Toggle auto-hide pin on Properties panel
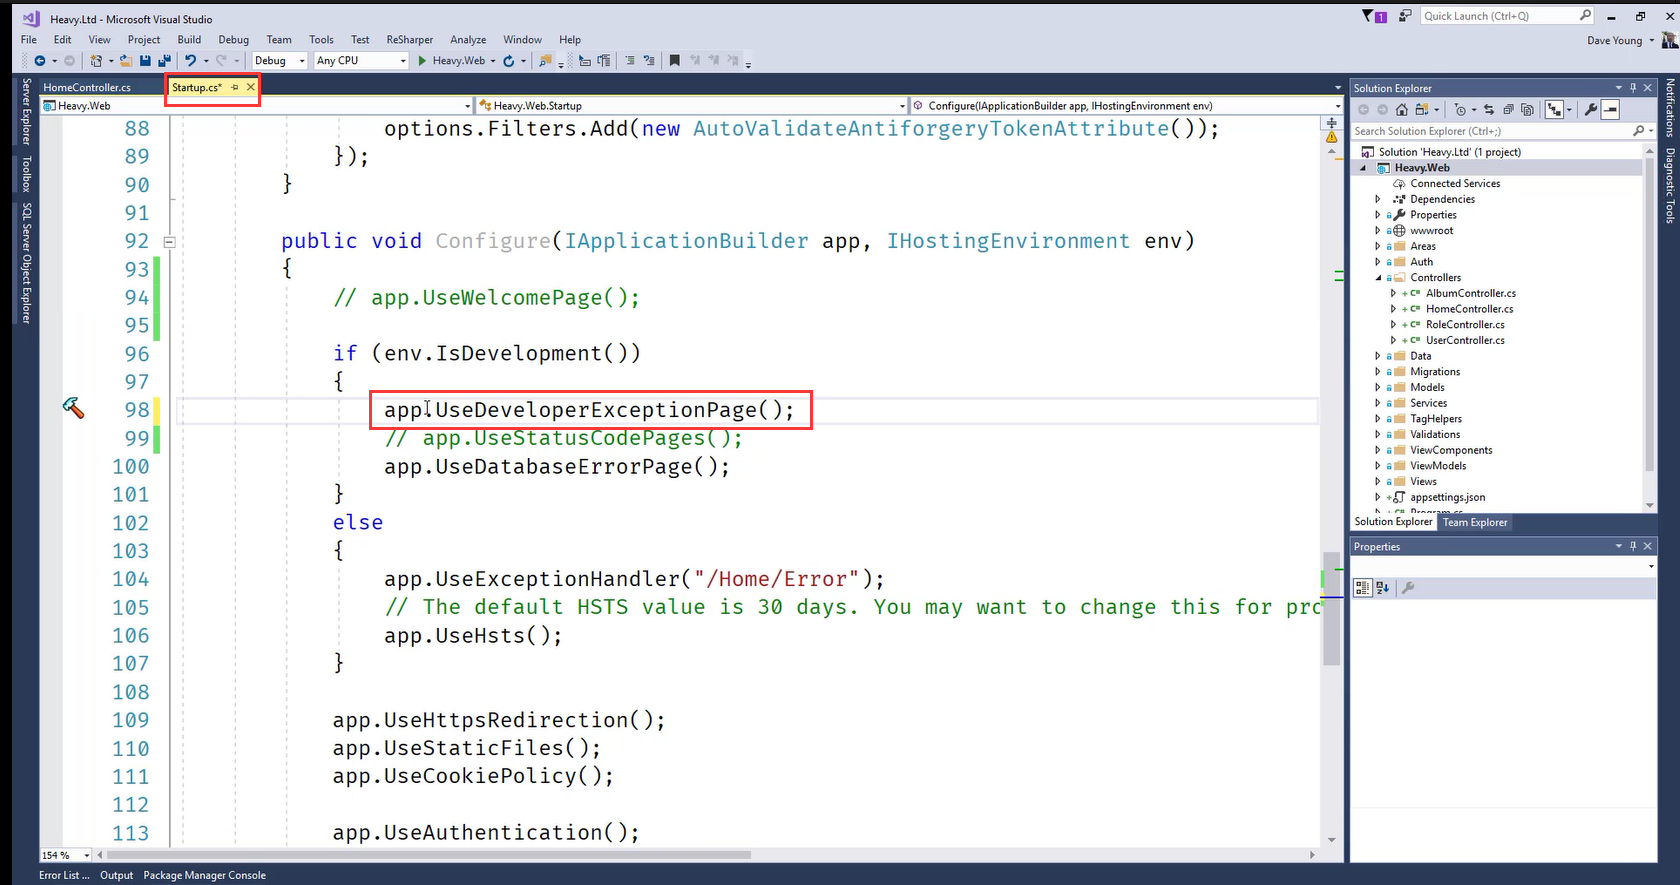 tap(1633, 546)
